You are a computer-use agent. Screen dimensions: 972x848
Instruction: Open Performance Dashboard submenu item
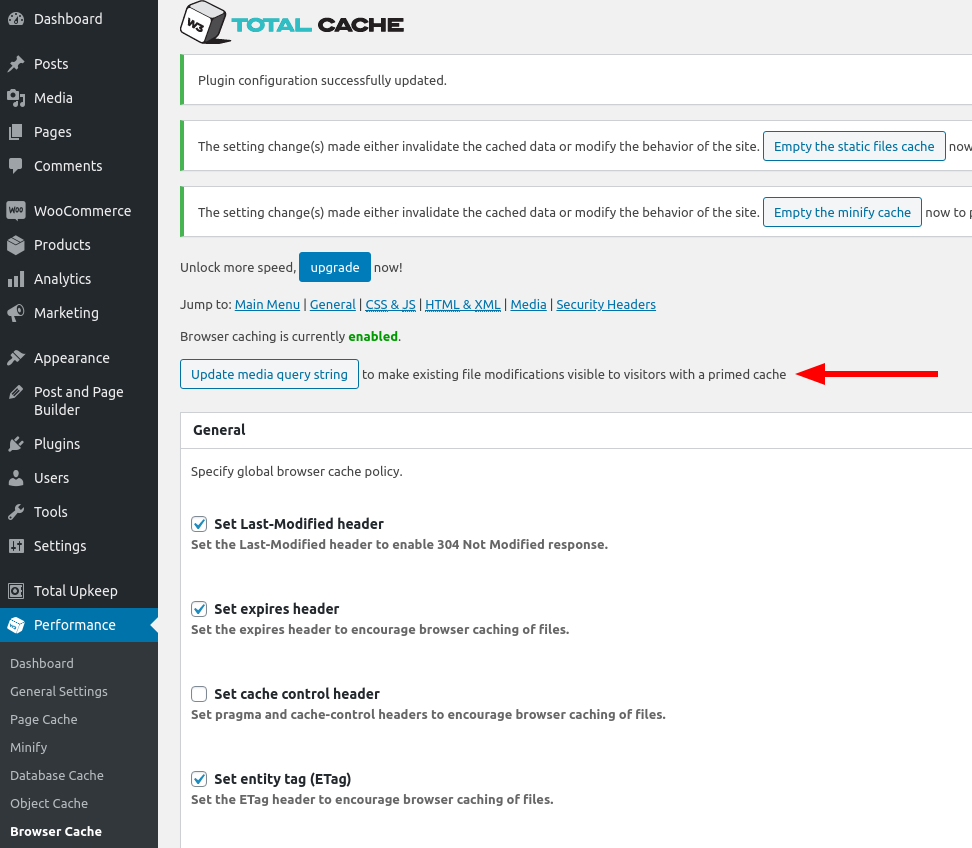pyautogui.click(x=42, y=663)
